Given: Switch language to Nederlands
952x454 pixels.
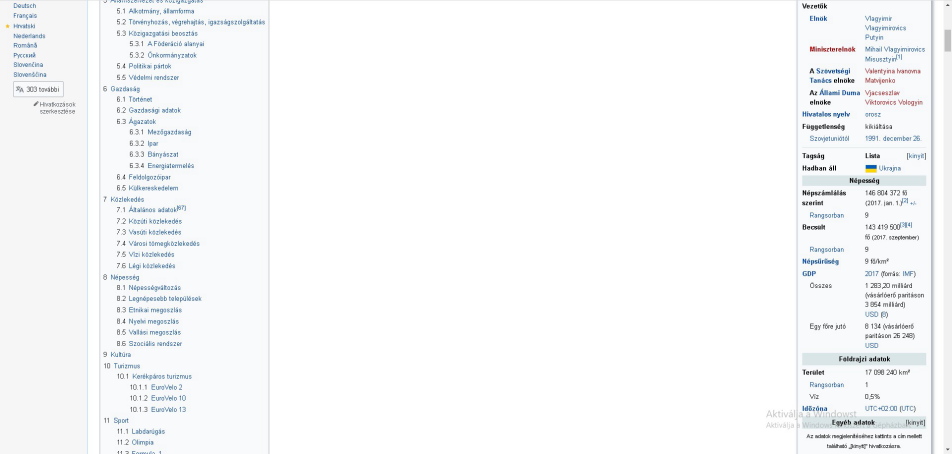Looking at the screenshot, I should (29, 35).
